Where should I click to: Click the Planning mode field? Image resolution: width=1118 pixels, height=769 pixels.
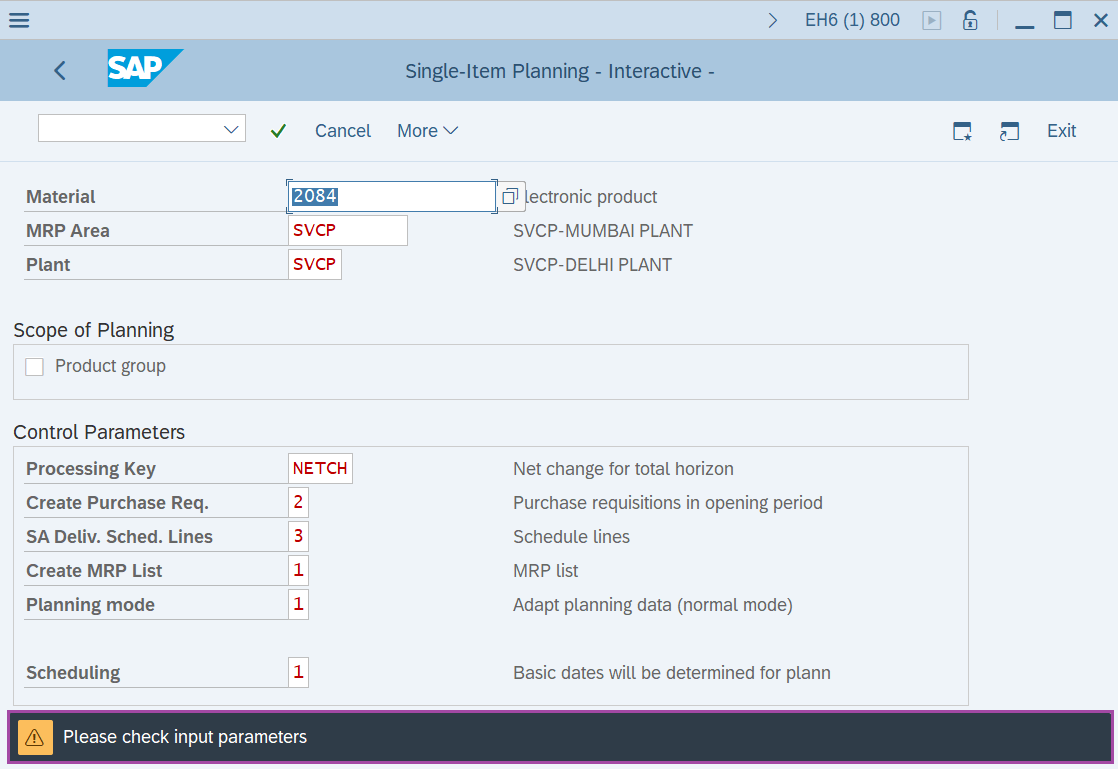click(x=298, y=605)
